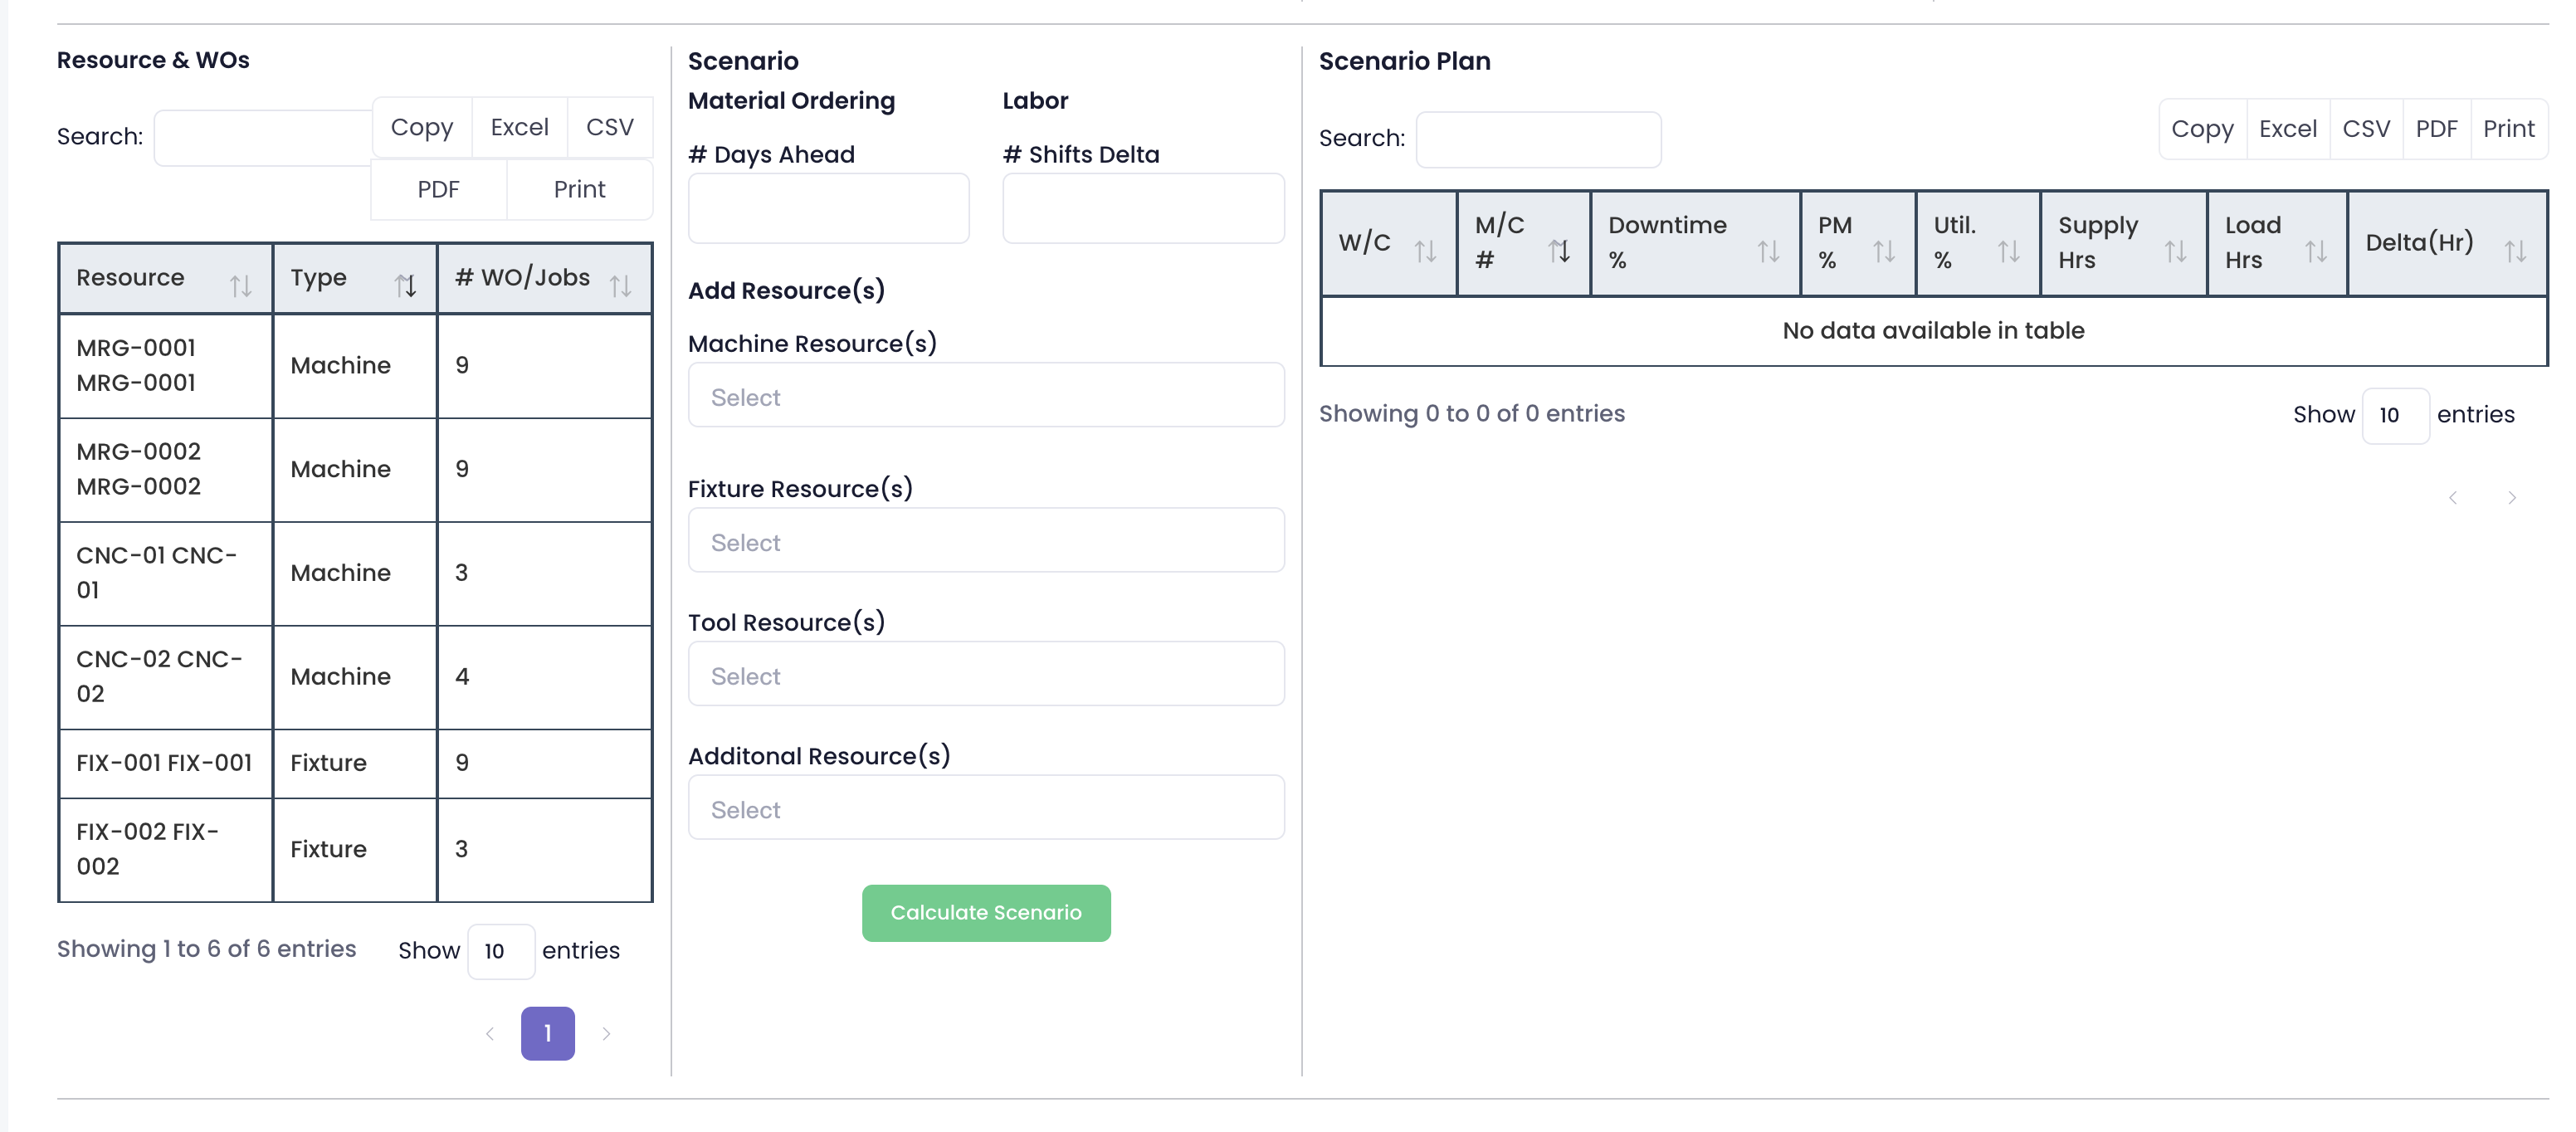Sort by the Resource column arrows
2576x1132 pixels.
240,287
